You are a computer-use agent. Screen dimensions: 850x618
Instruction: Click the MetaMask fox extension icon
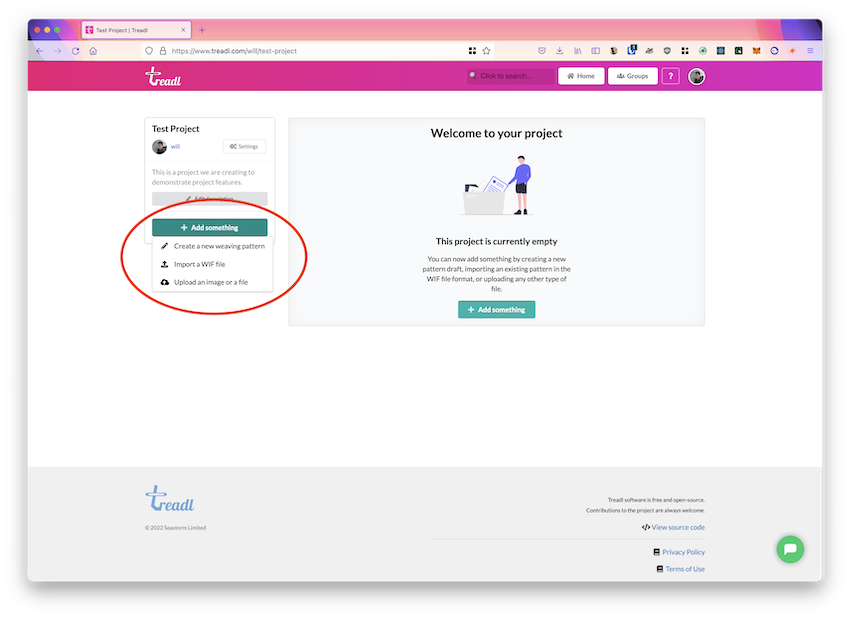tap(756, 51)
